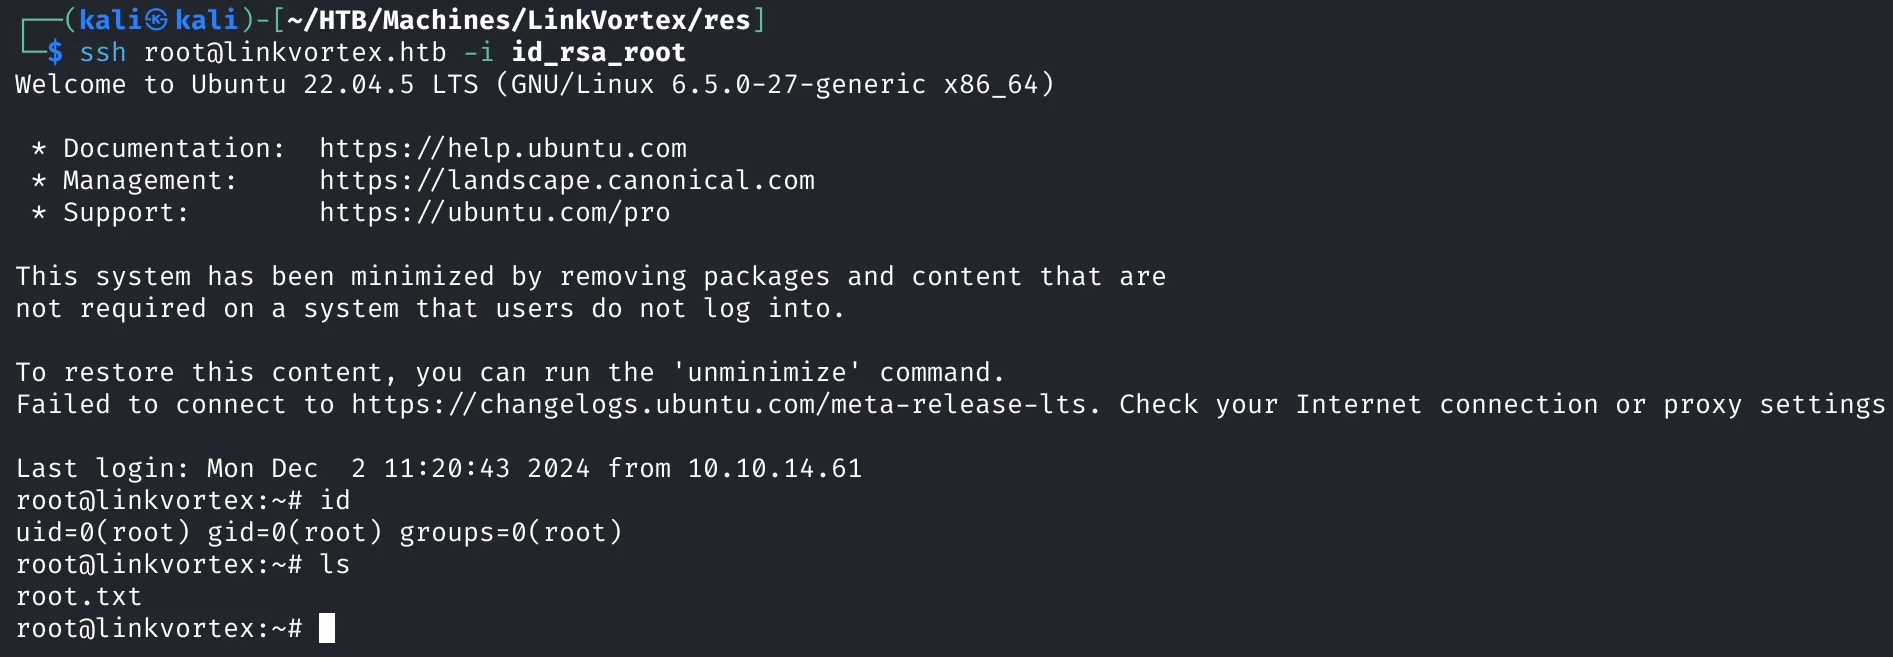
Task: Click the ubuntu.com/pro support link
Action: (495, 213)
